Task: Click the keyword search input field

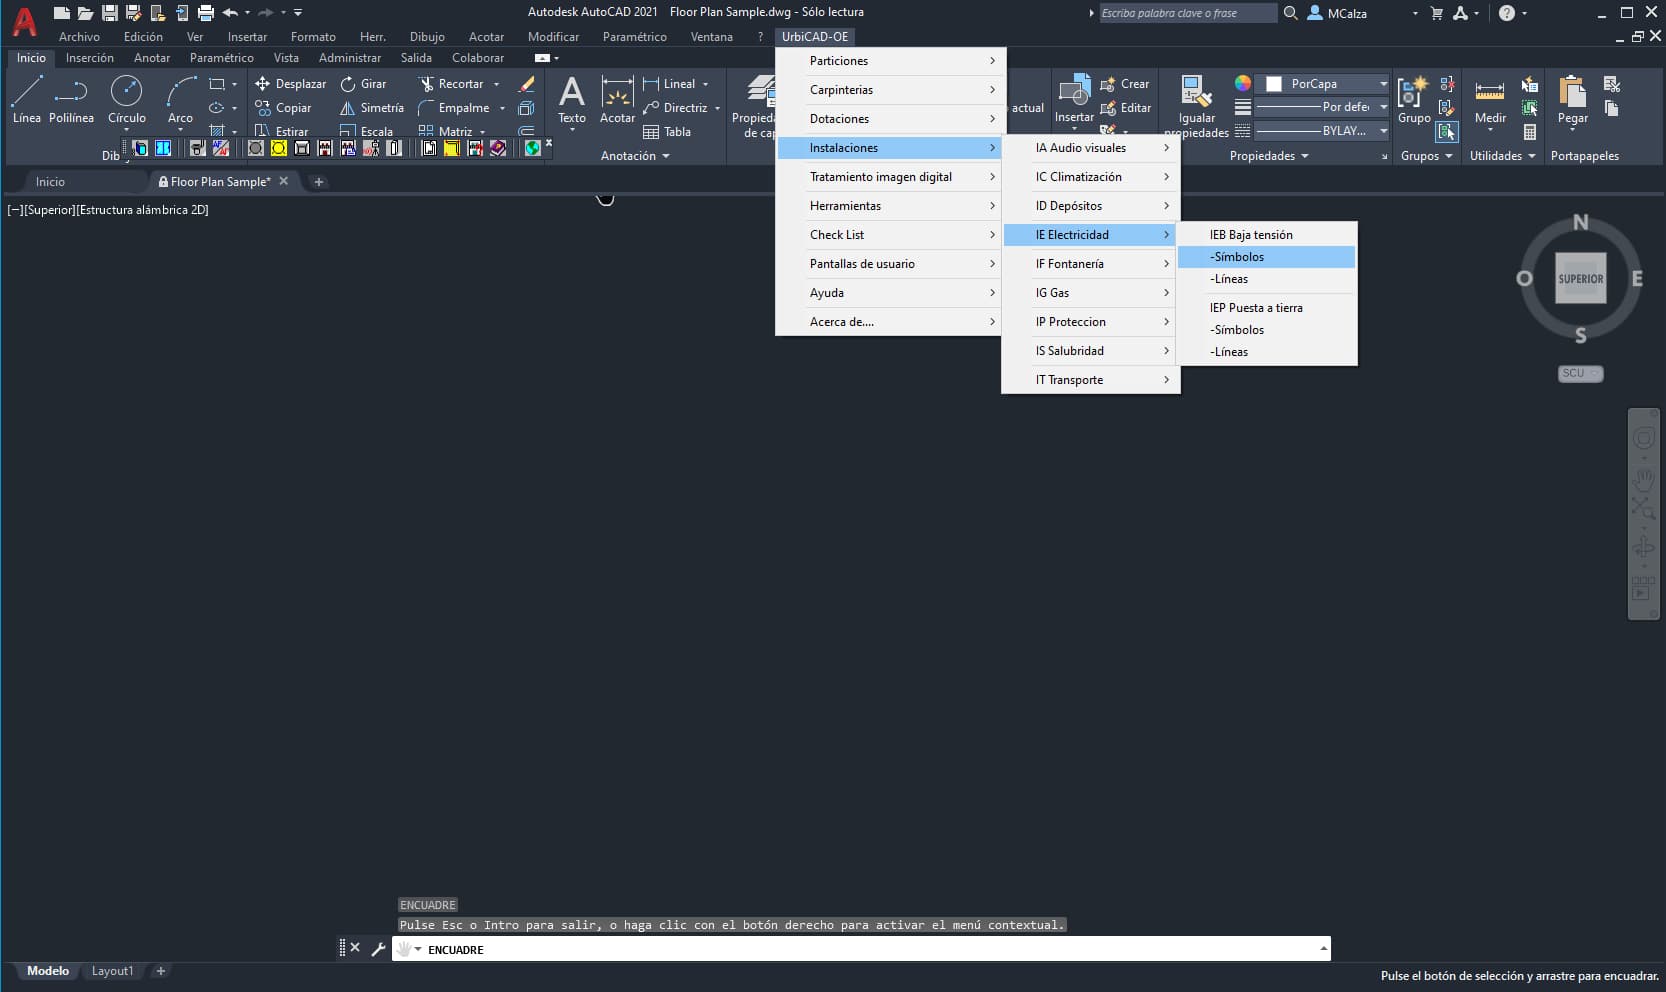Action: pyautogui.click(x=1188, y=13)
